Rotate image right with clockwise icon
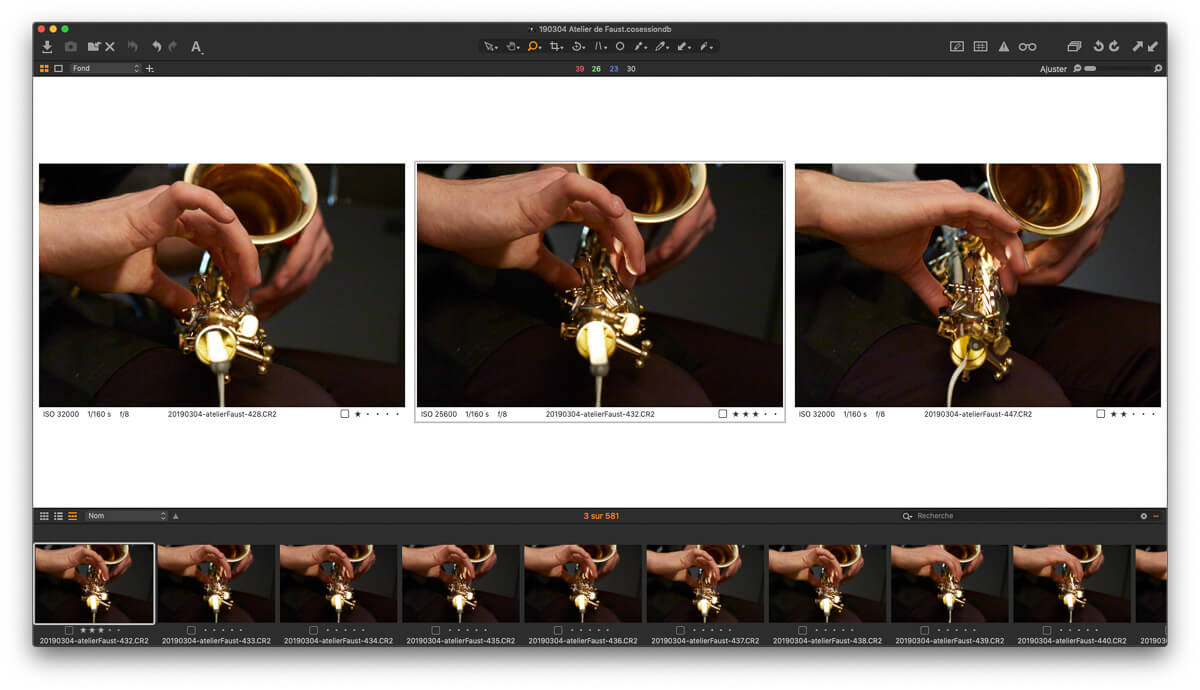Screen dimensions: 1200x690 (1114, 46)
